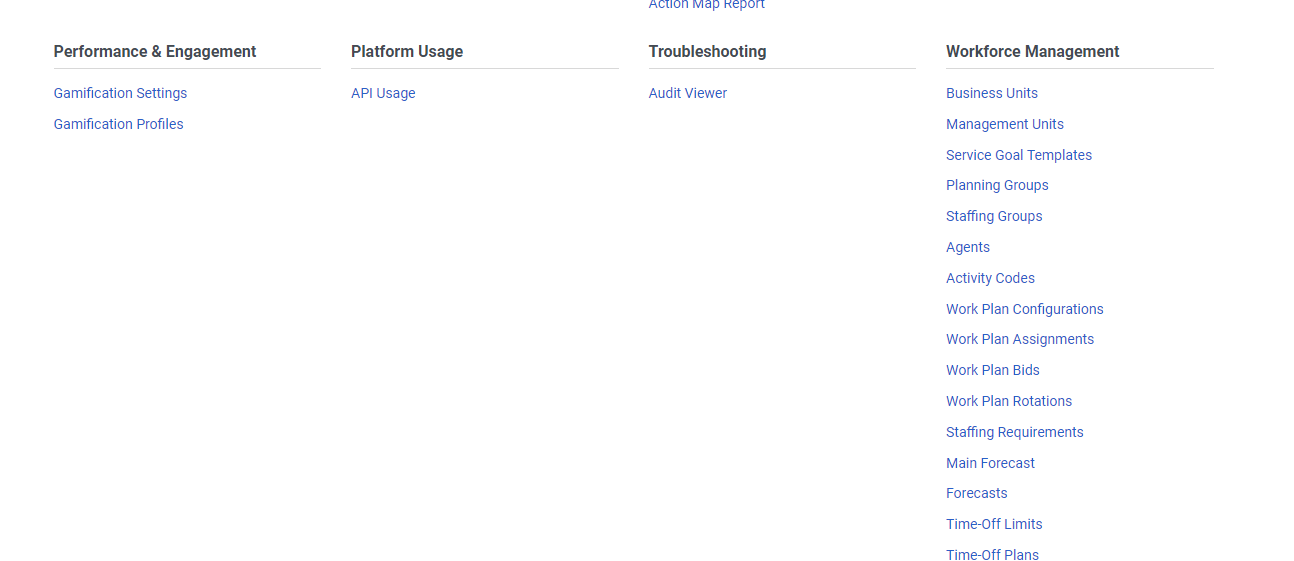Open Workforce Management Agents link
1294x561 pixels.
(x=967, y=247)
